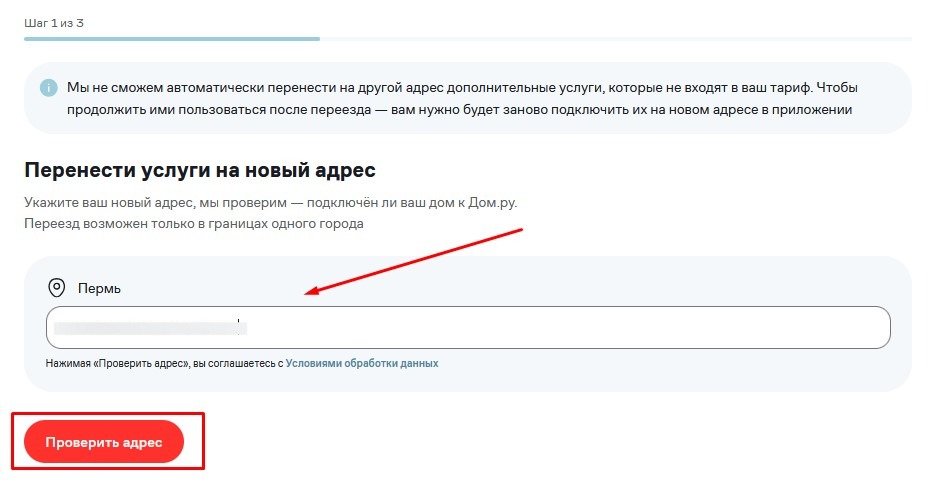Click the second line of the info notice
Viewport: 931px width, 483px height.
point(460,110)
